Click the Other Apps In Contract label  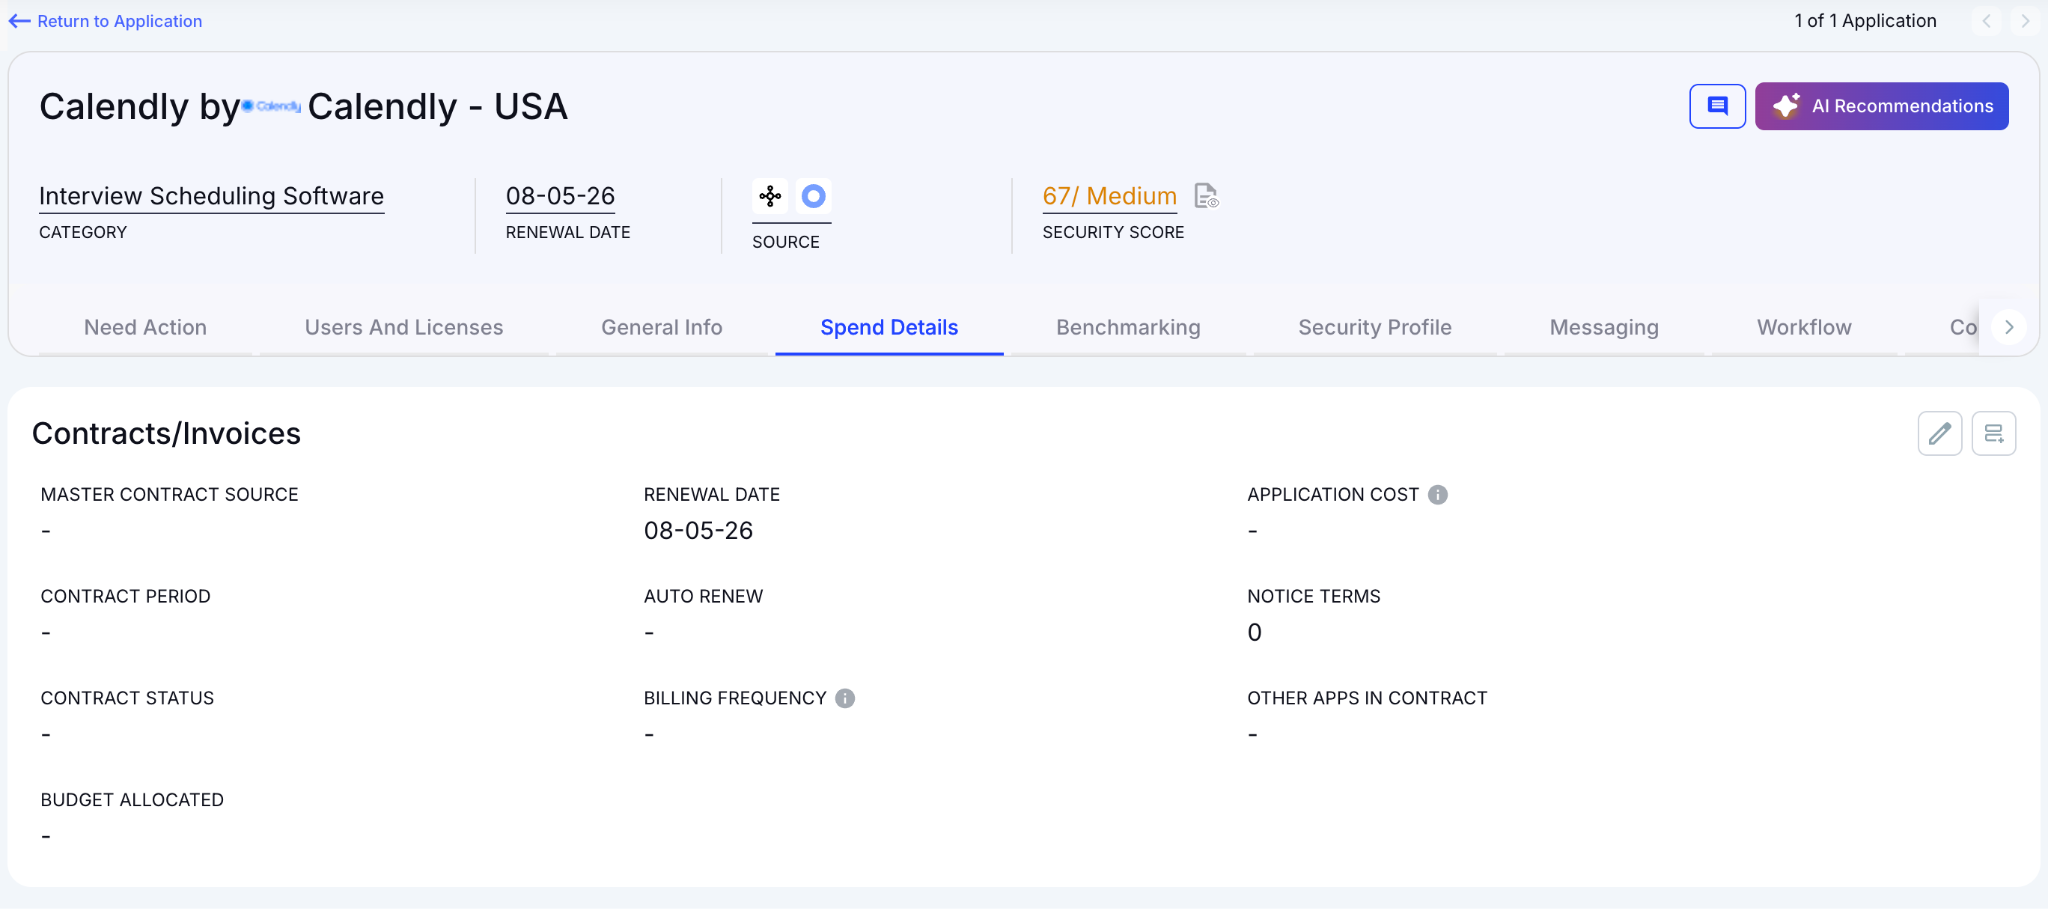coord(1367,698)
